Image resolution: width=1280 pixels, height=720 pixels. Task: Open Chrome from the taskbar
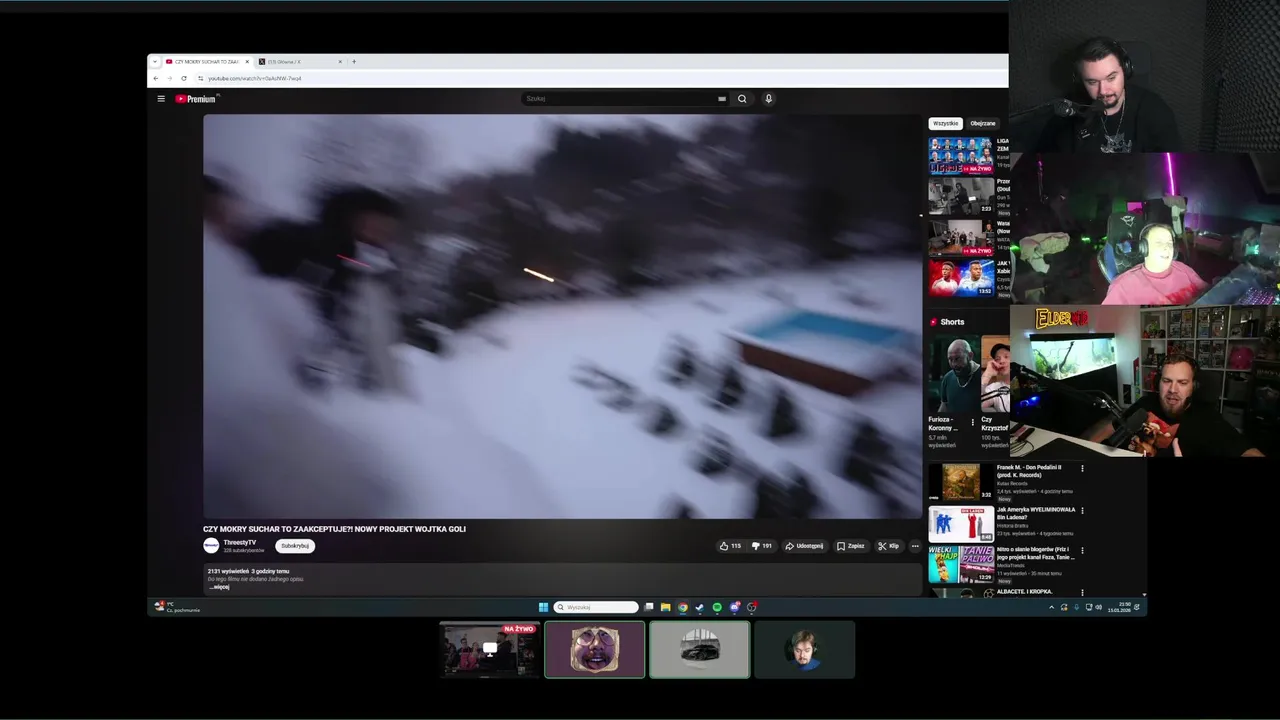[x=682, y=607]
